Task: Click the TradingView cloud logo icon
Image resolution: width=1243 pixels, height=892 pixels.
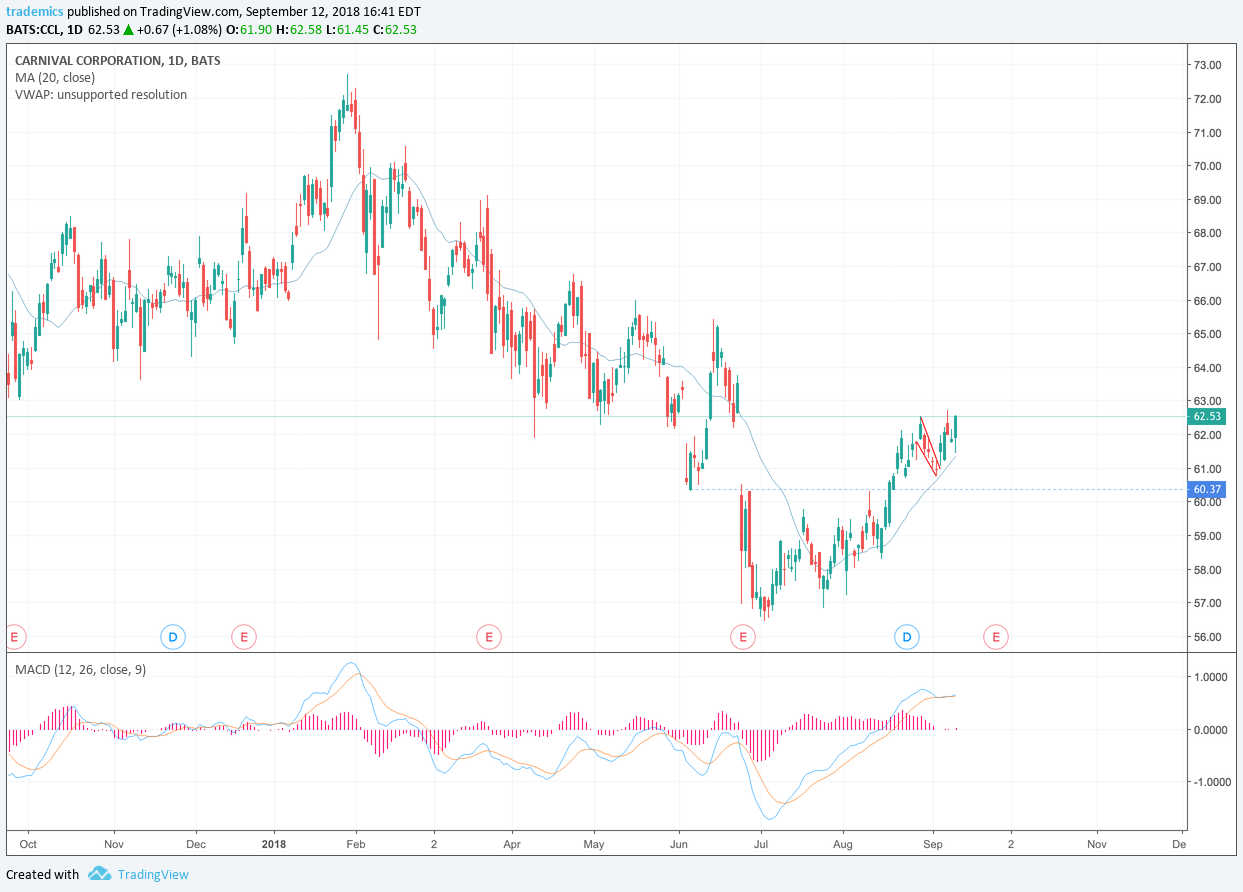Action: (x=99, y=874)
